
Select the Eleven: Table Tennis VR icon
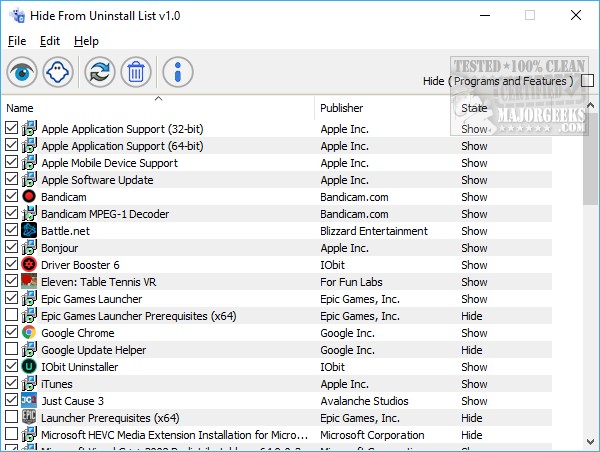(x=29, y=281)
